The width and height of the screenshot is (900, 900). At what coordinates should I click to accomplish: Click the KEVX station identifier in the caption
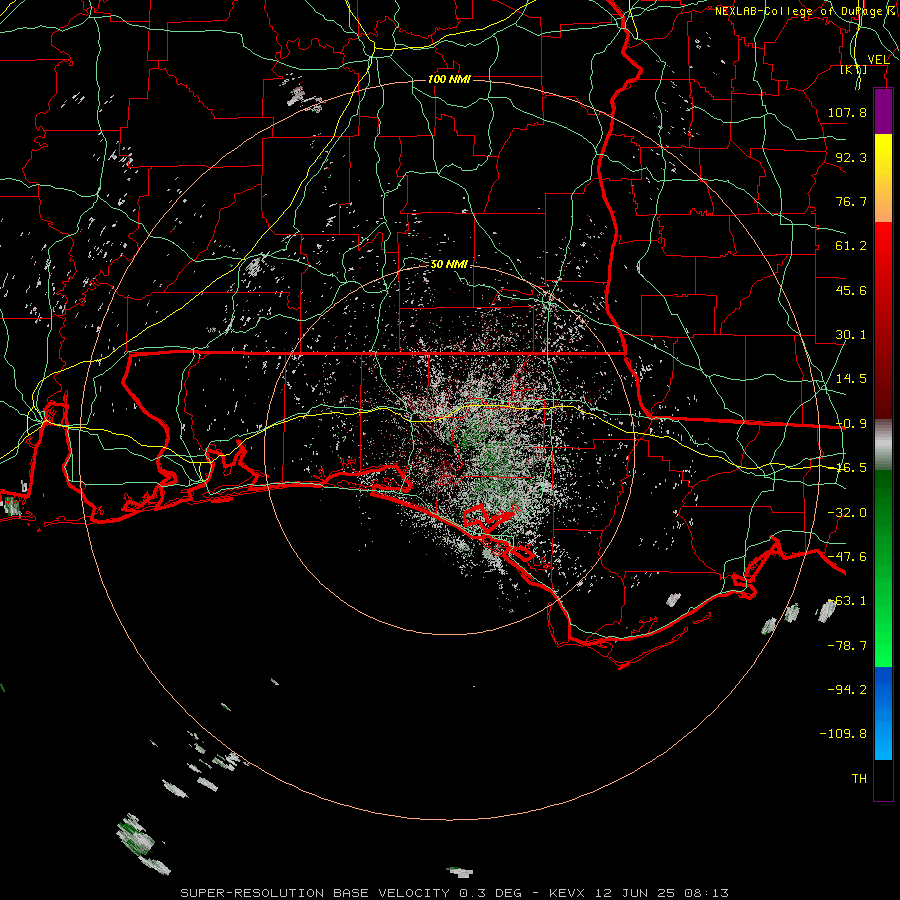tap(569, 893)
